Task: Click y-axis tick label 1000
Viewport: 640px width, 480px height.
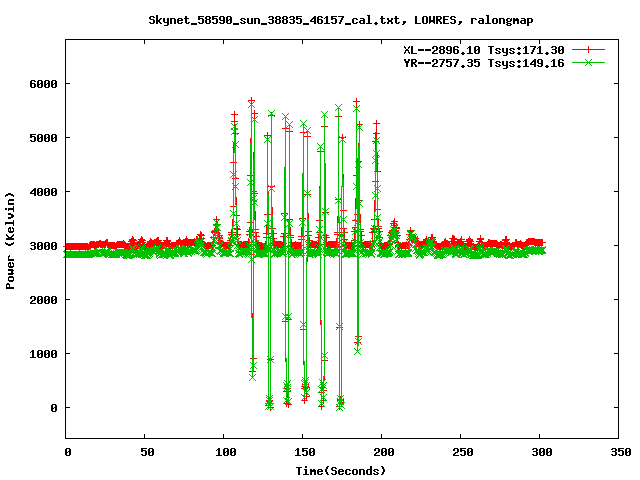Action: [43, 354]
